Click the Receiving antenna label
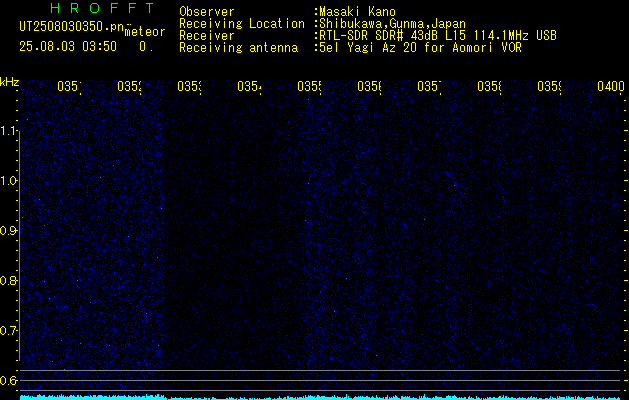Screen dimensions: 629x400 pyautogui.click(x=238, y=48)
